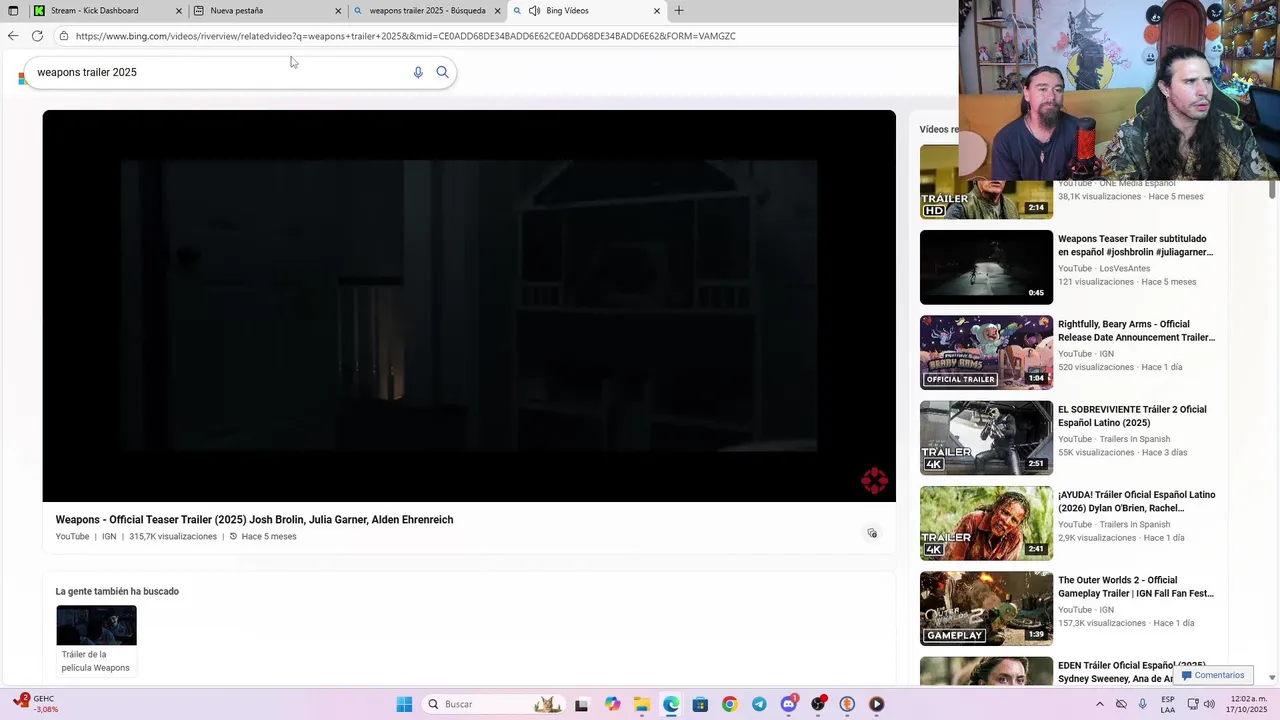Open the media player taskbar icon
Viewport: 1280px width, 720px height.
click(876, 704)
